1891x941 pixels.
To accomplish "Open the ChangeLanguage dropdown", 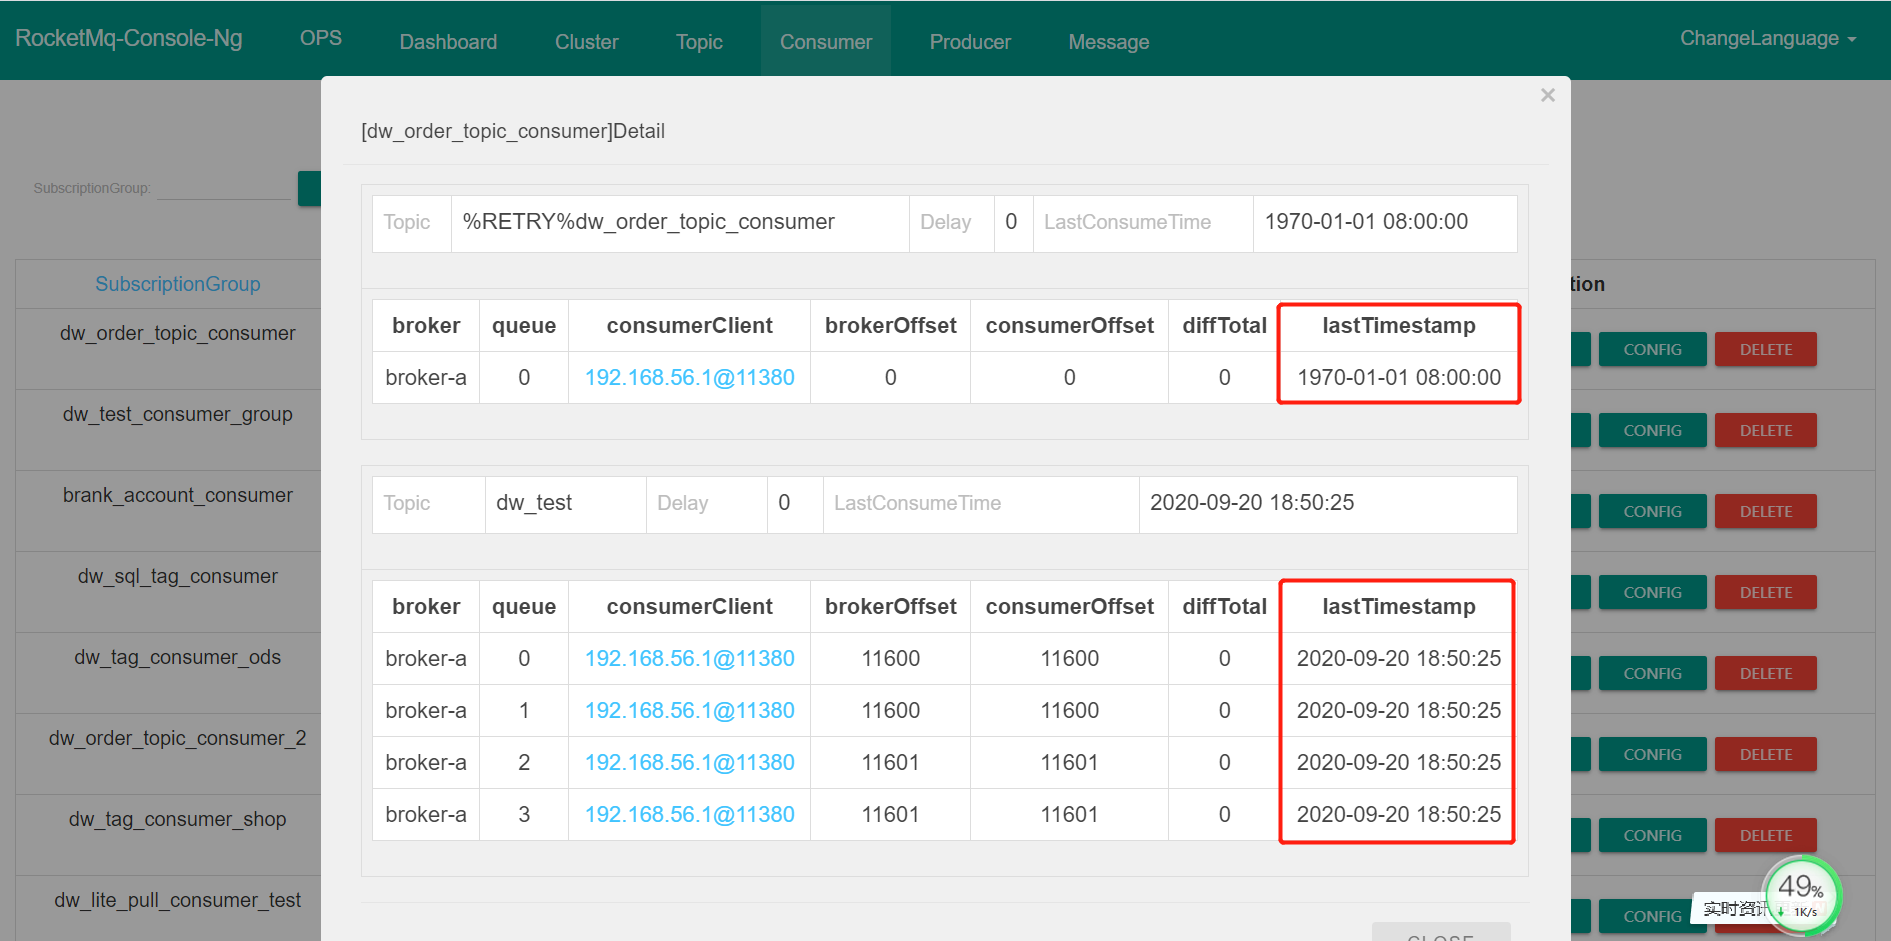I will tap(1767, 39).
